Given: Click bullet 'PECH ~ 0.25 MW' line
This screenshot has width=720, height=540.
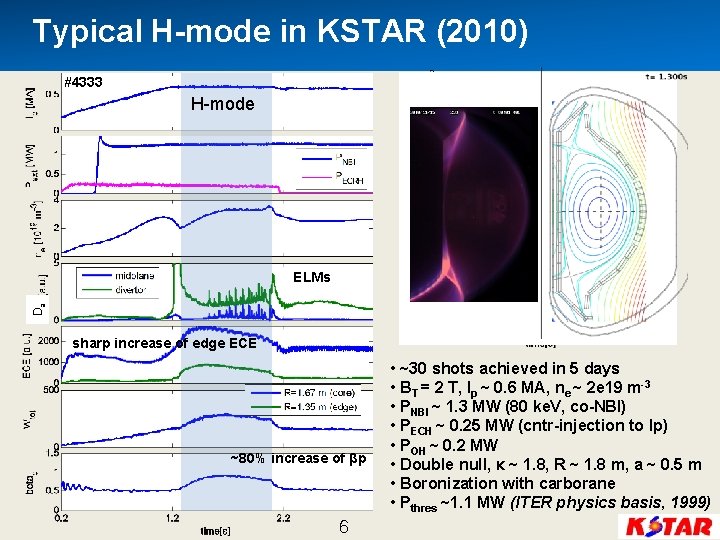Looking at the screenshot, I should point(529,426).
